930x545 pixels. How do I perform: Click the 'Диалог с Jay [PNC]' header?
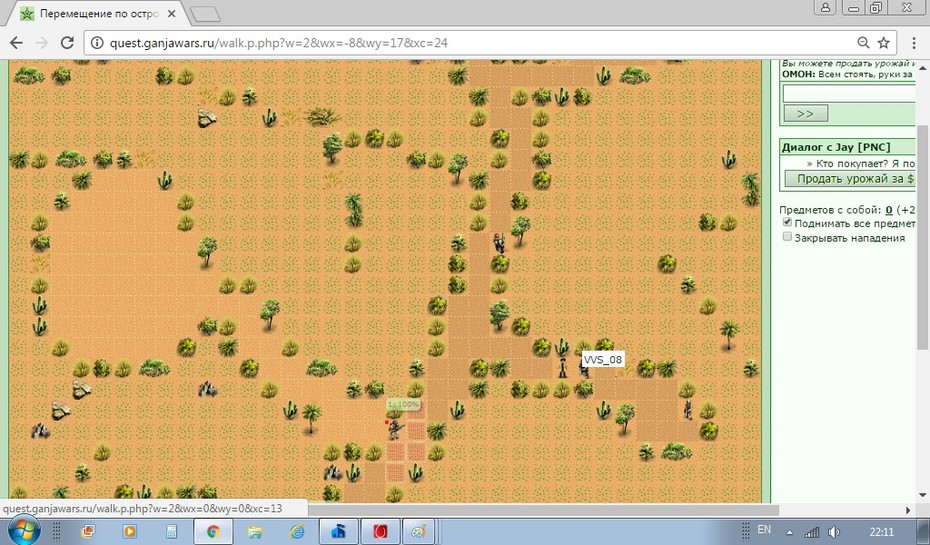tap(836, 147)
